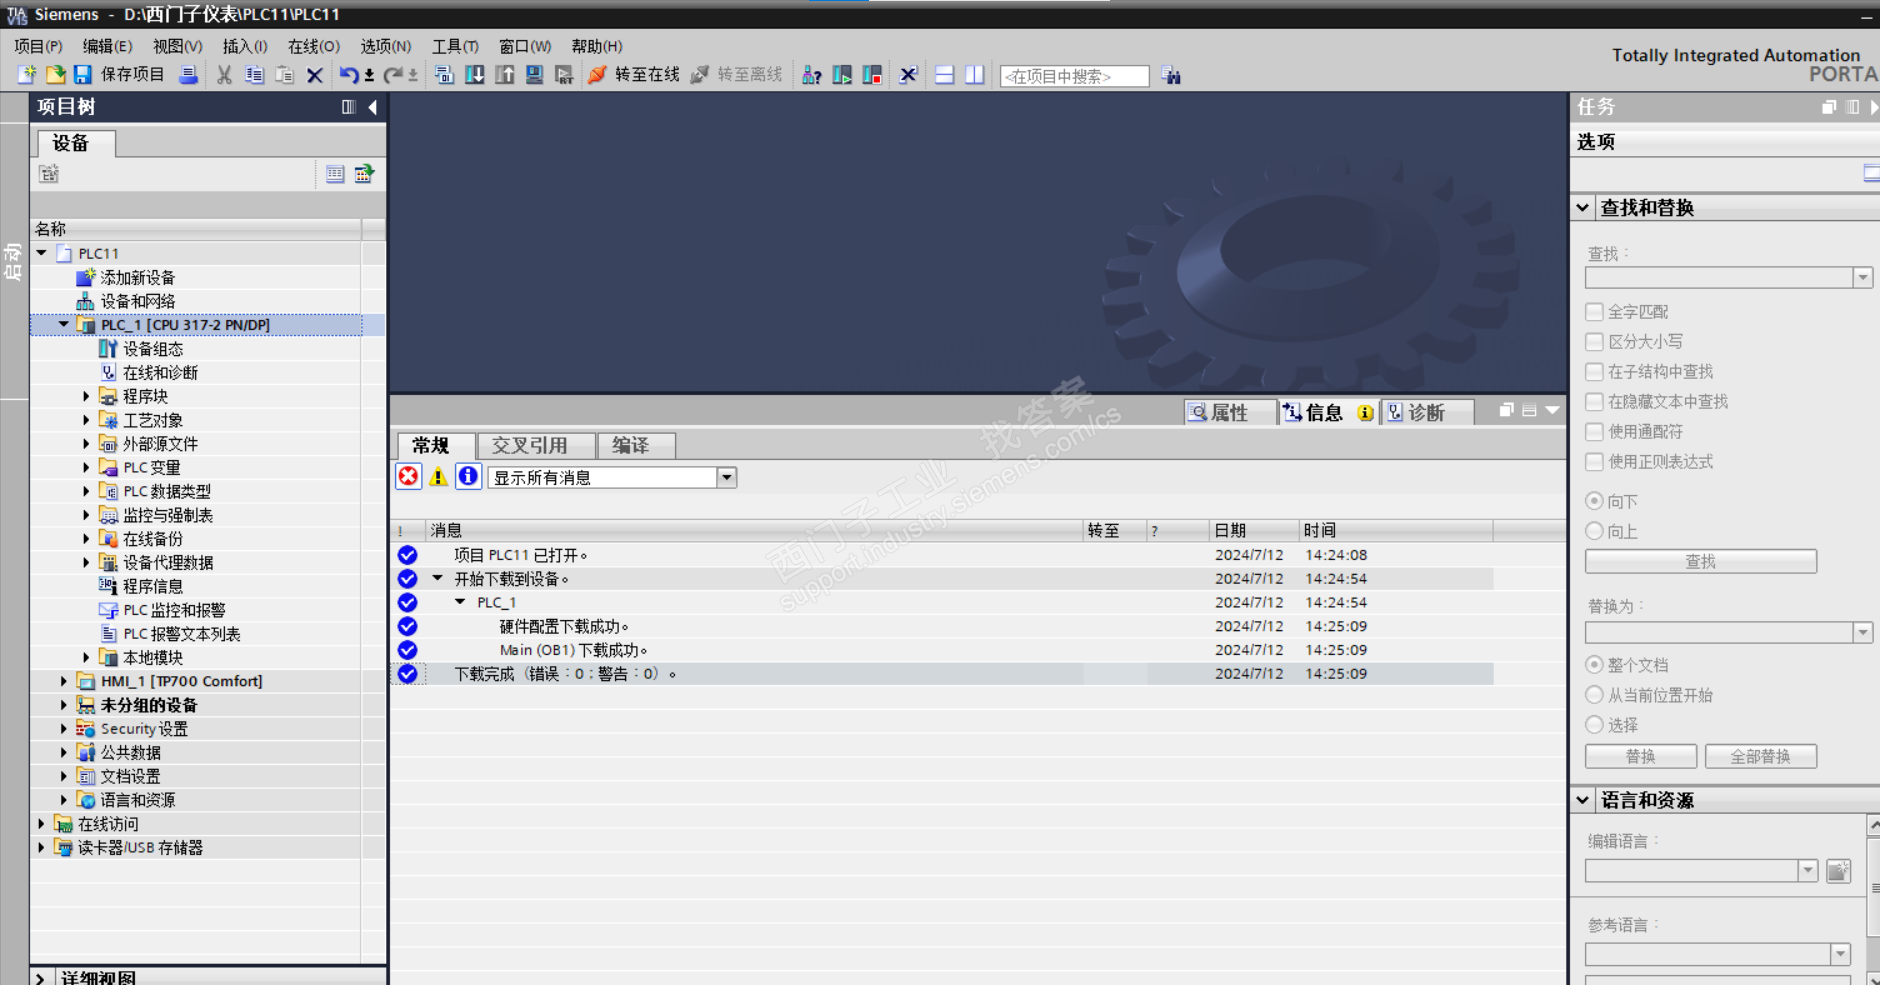Select the 设备 tab in project tree
1880x985 pixels.
click(75, 143)
